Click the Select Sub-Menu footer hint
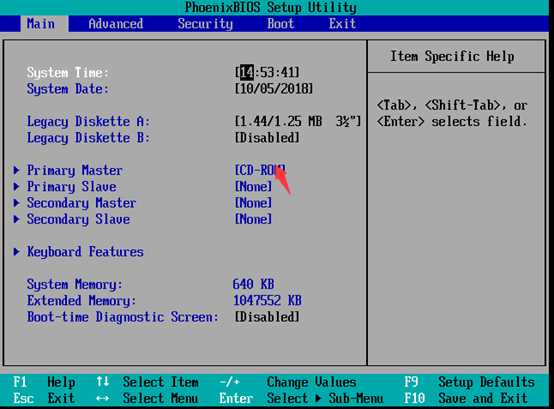This screenshot has height=409, width=554. point(325,398)
